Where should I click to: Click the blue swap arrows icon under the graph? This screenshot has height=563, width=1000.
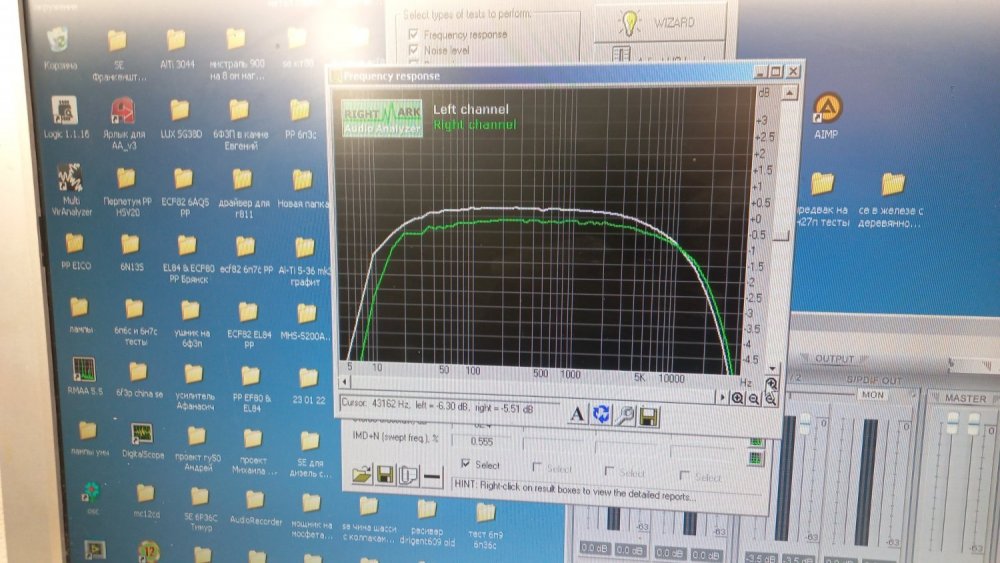coord(601,414)
